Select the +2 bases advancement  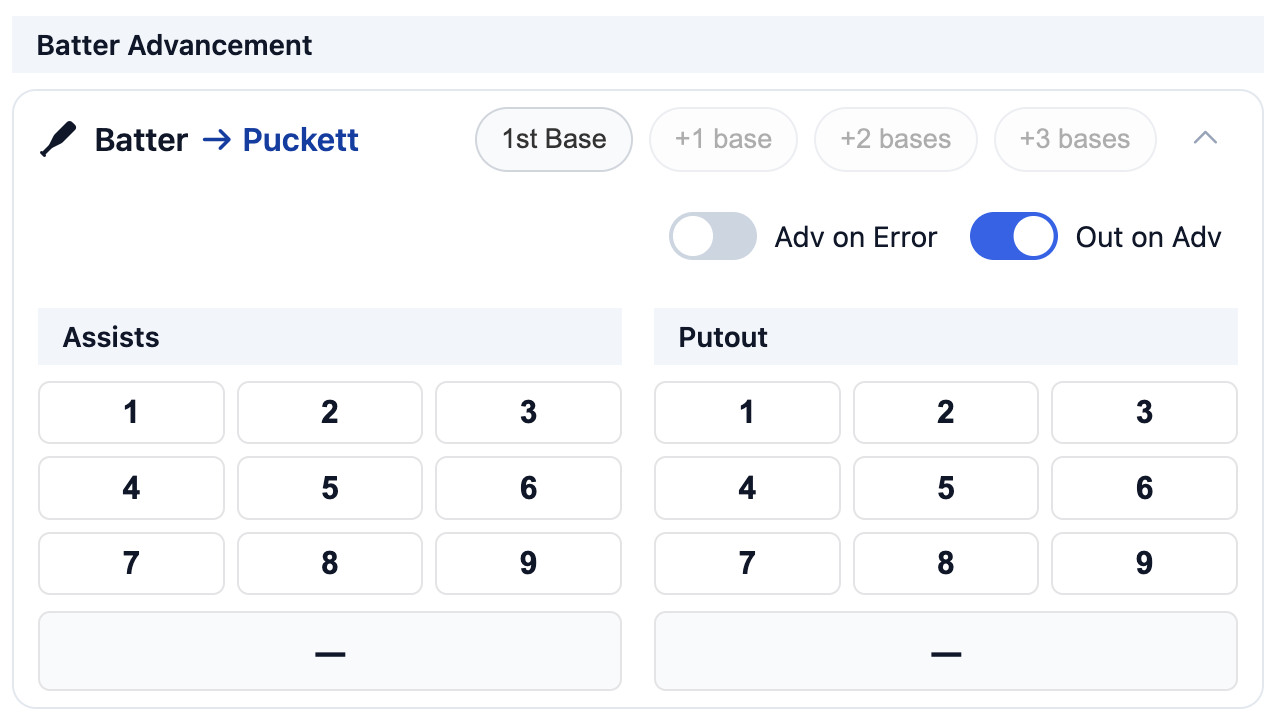895,139
